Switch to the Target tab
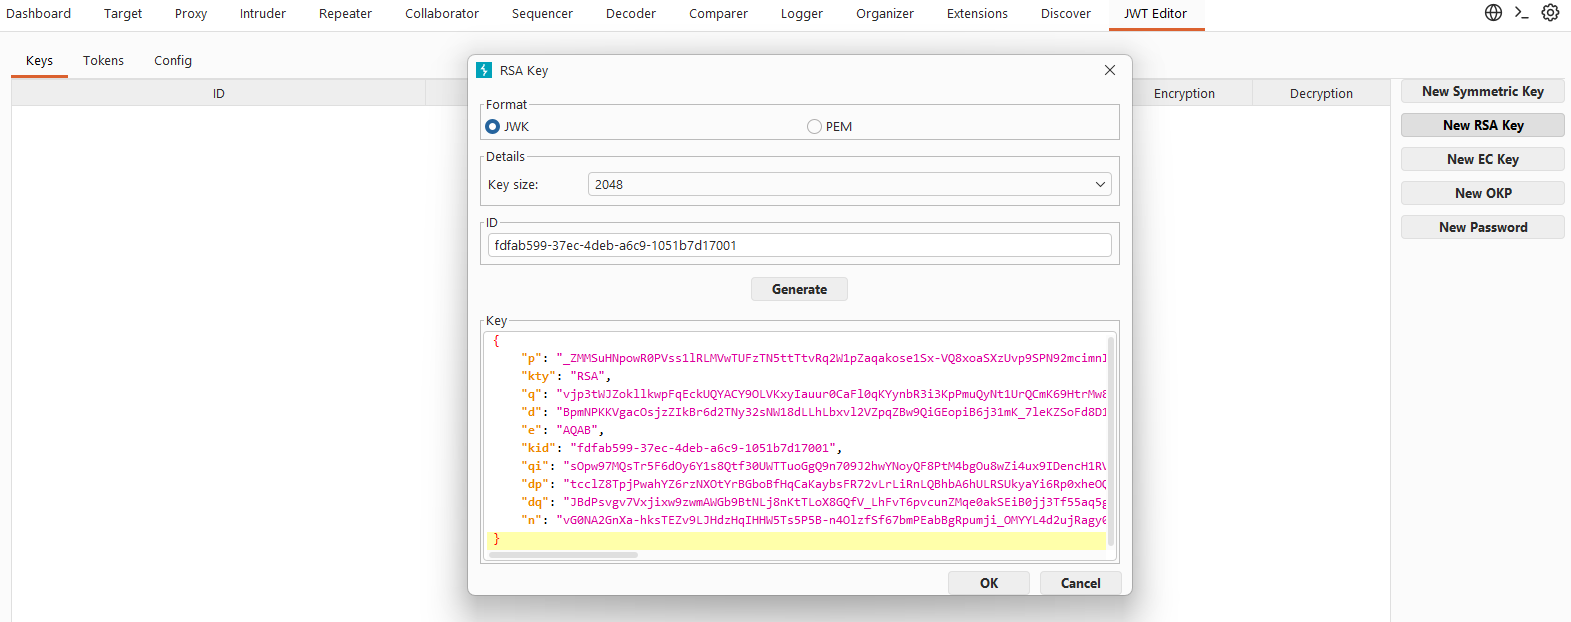Viewport: 1571px width, 622px height. tap(123, 14)
